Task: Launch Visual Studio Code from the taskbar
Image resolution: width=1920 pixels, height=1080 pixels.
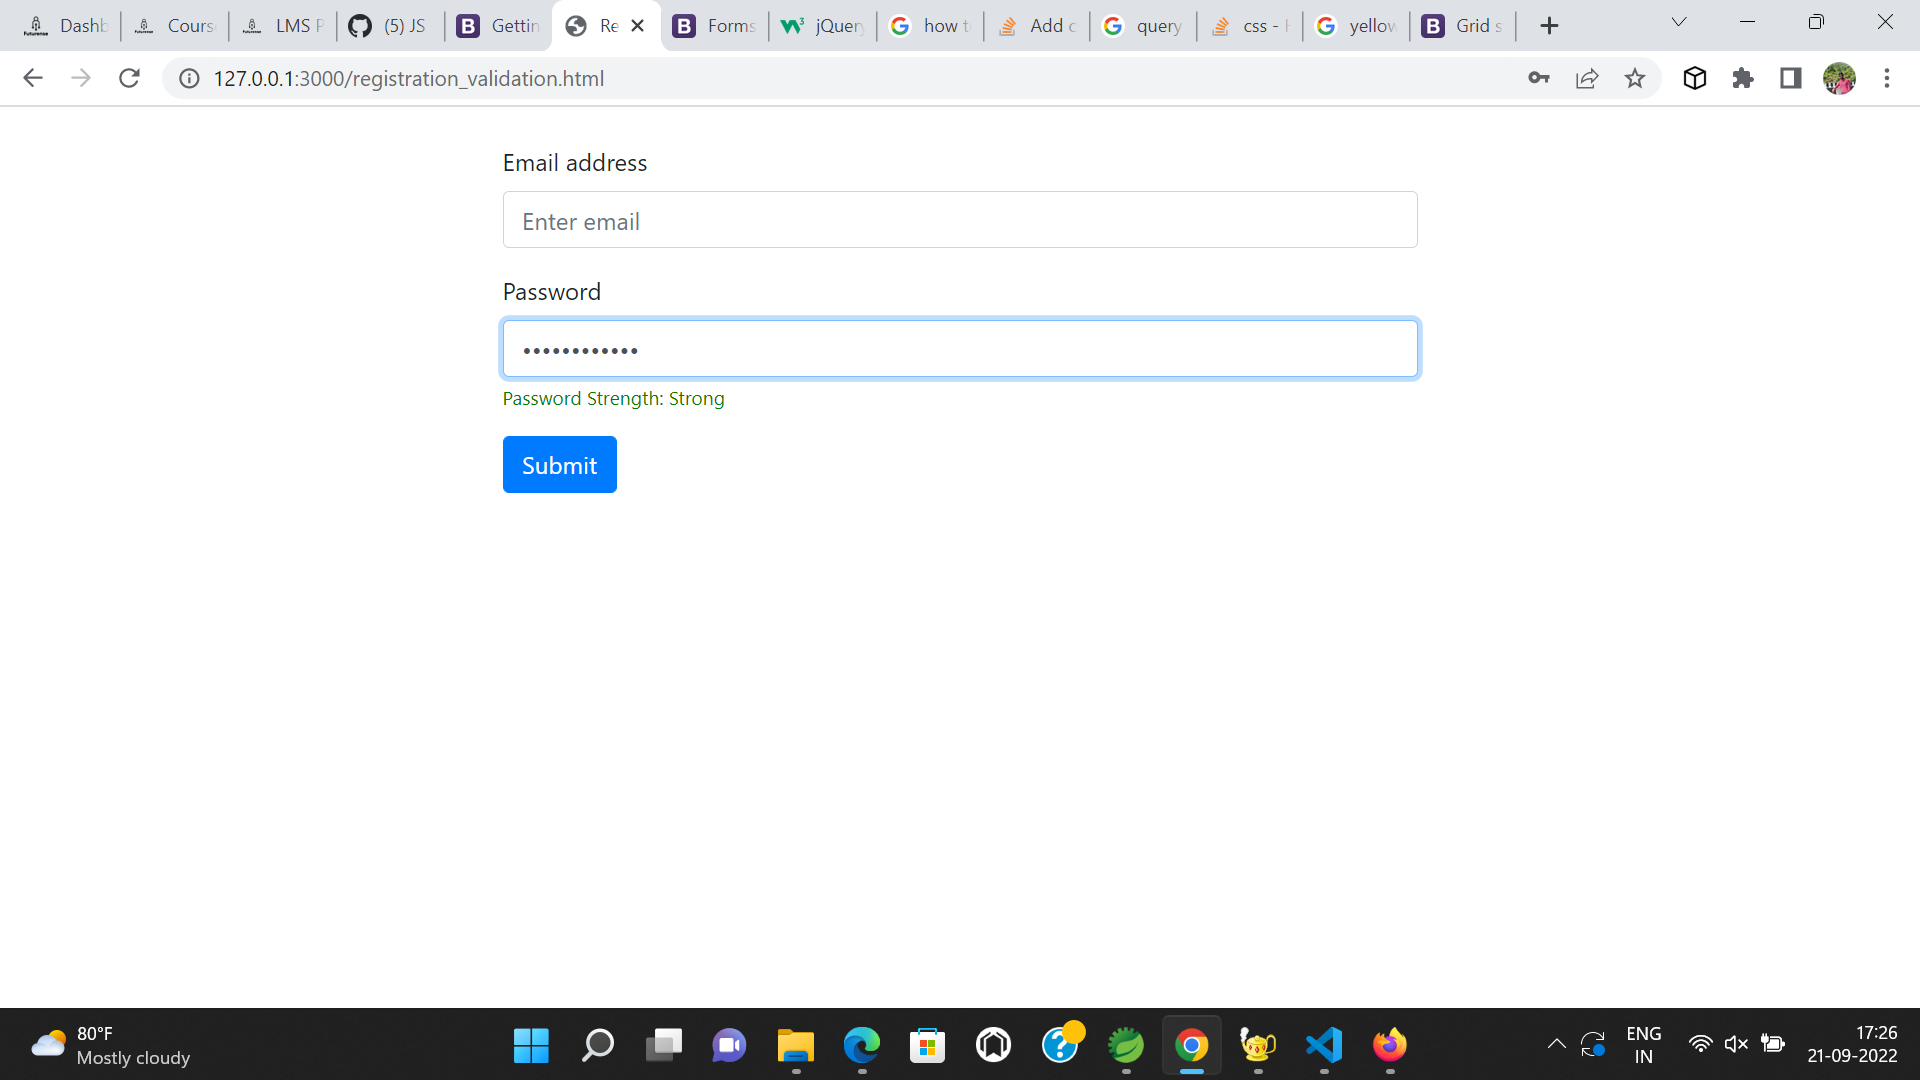Action: pos(1323,1044)
